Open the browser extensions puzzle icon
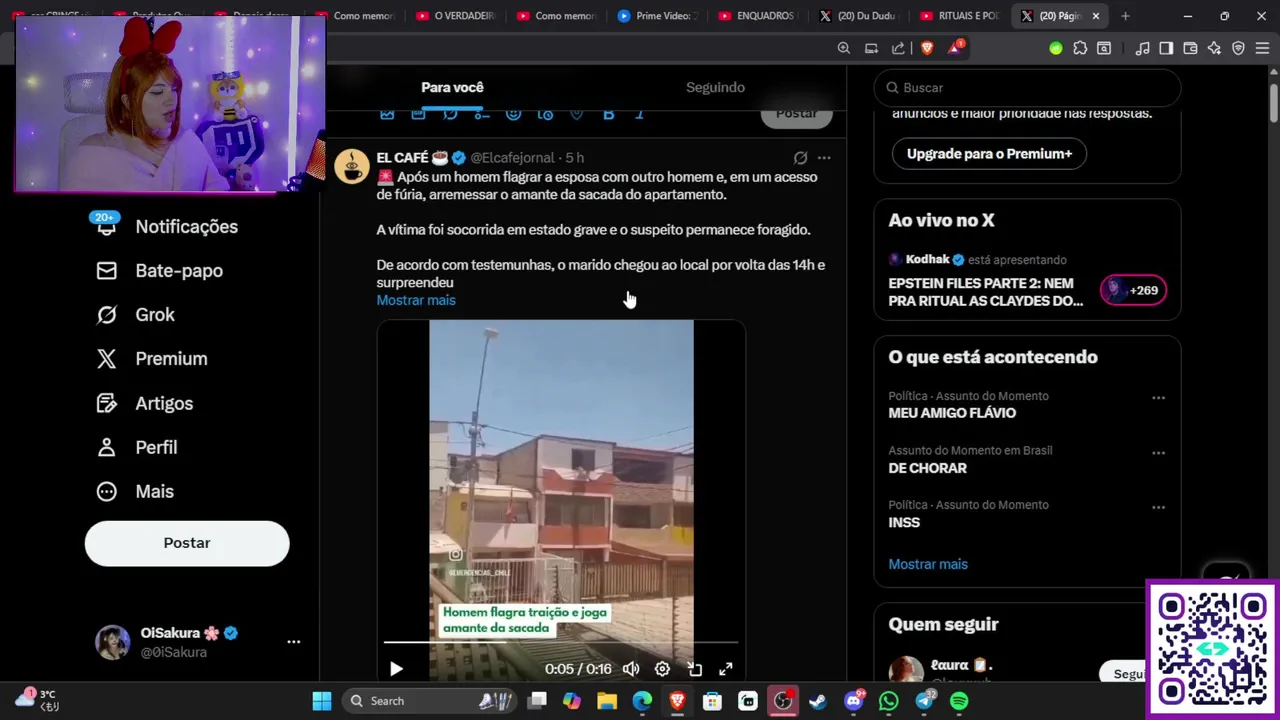 1080,48
